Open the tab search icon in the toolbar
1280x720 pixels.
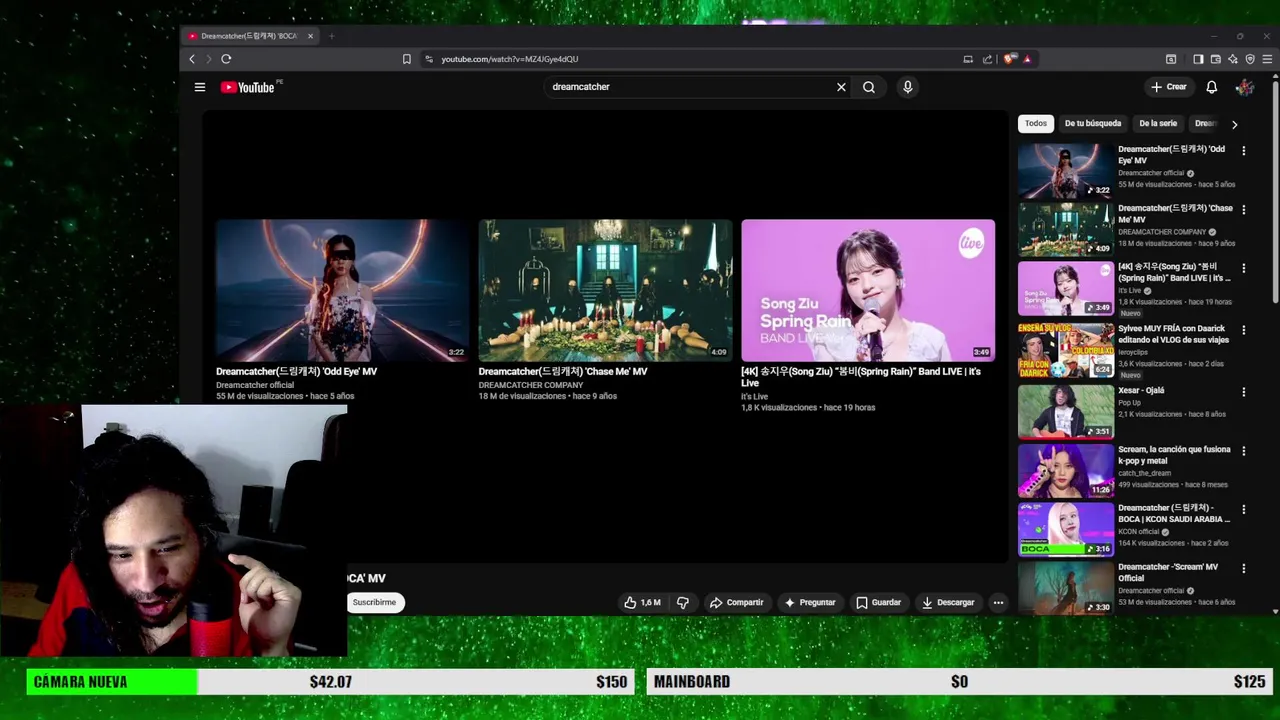click(x=1171, y=59)
